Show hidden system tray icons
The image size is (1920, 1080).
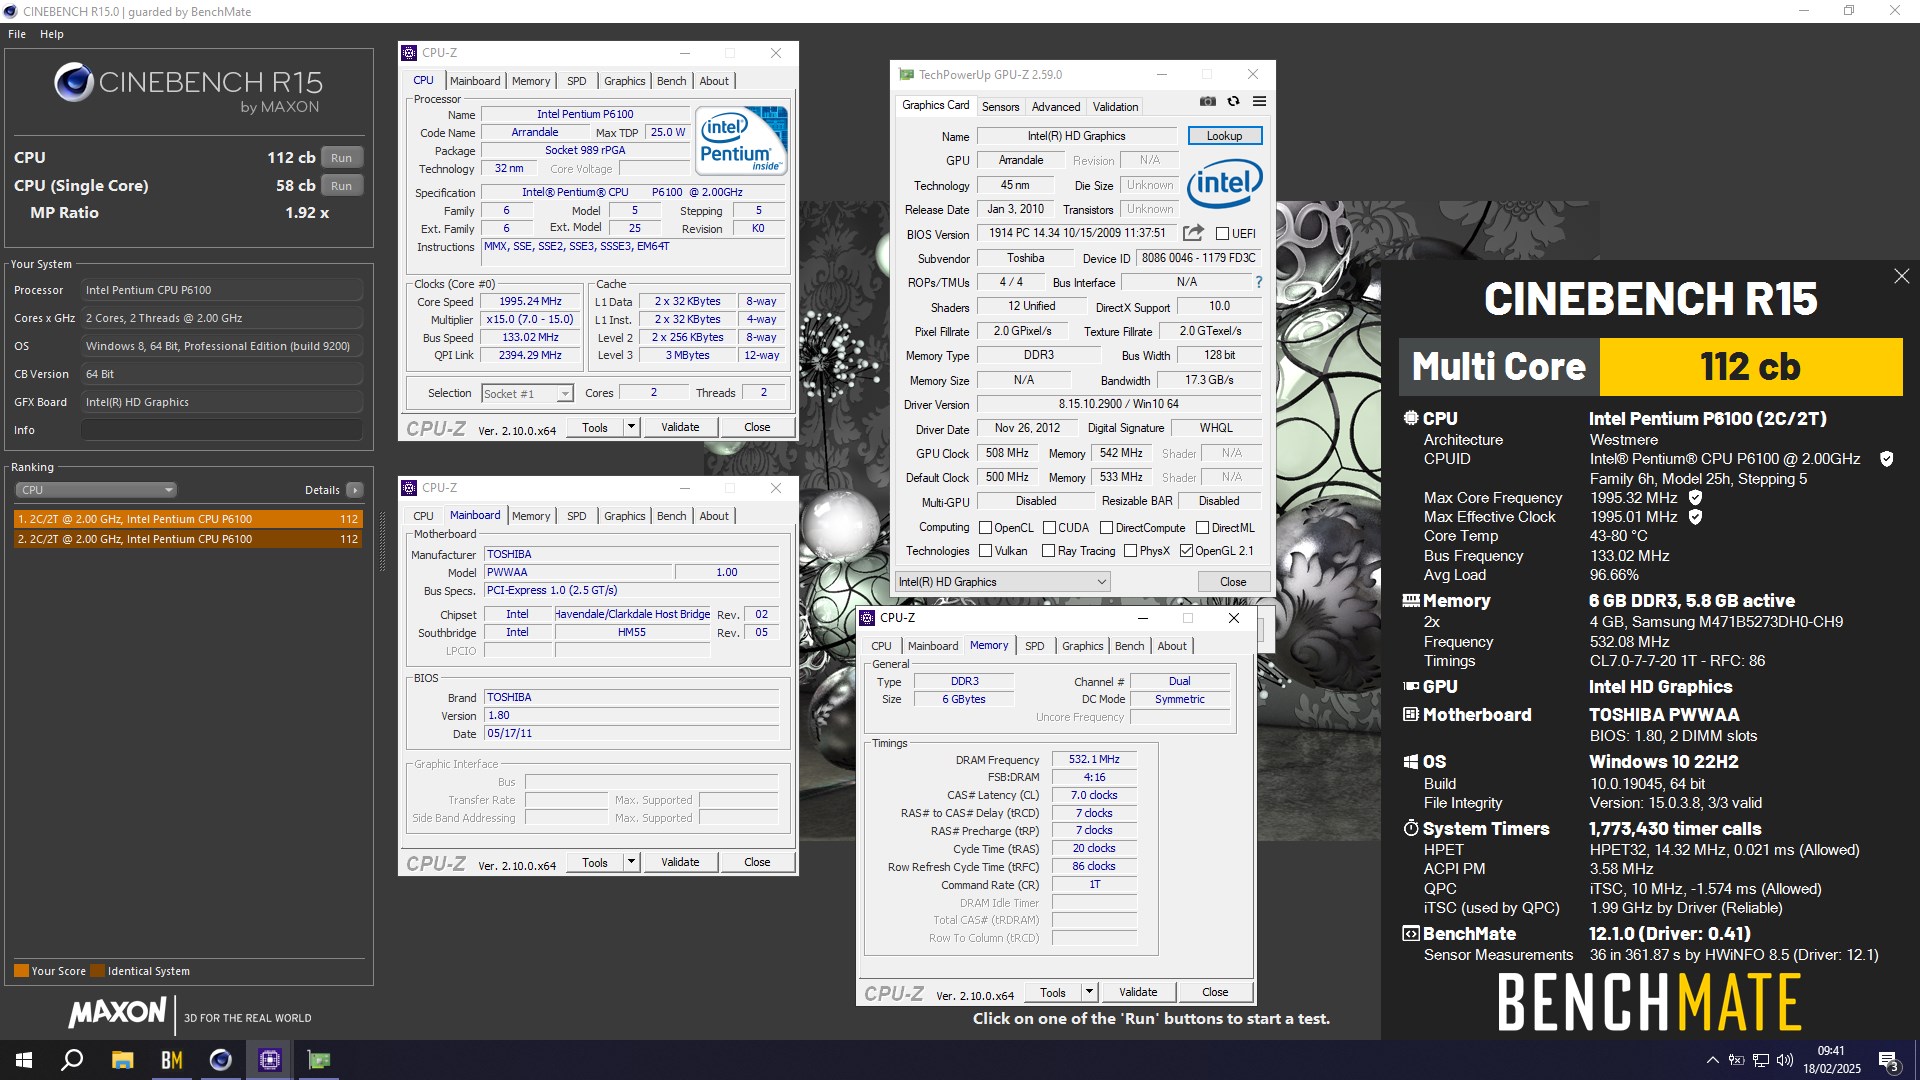1712,1060
